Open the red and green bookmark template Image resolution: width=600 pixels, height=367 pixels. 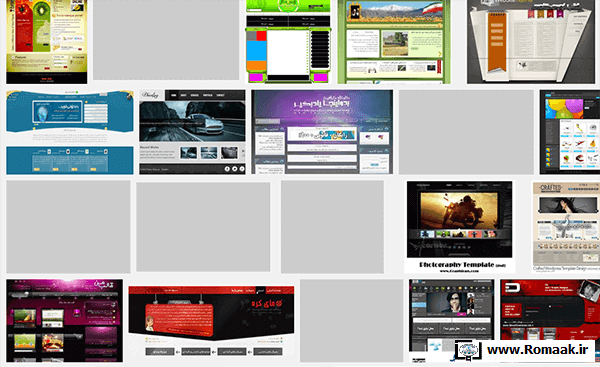click(x=47, y=42)
